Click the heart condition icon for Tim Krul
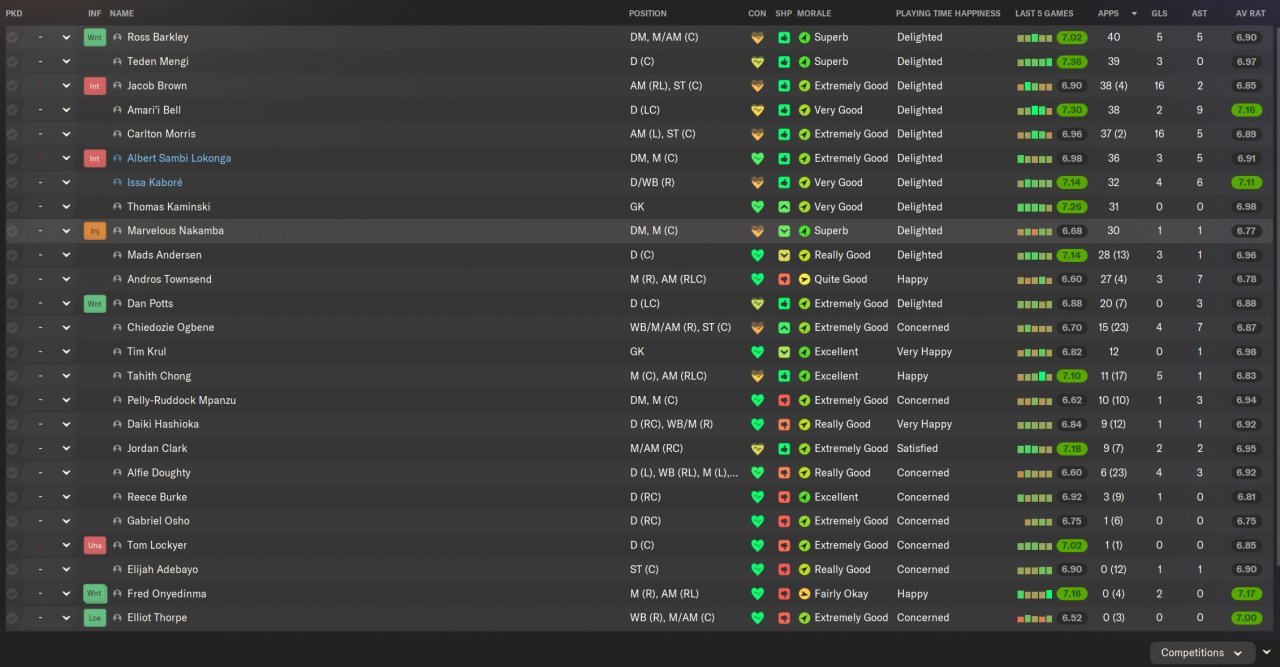This screenshot has width=1280, height=667. [x=757, y=352]
